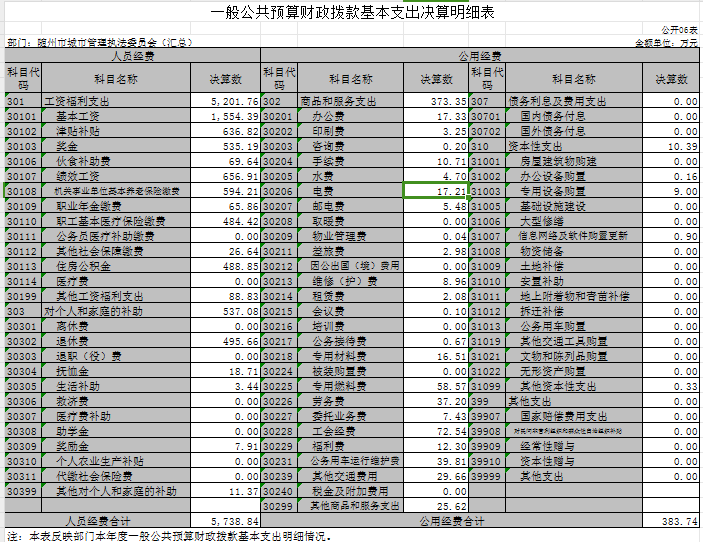This screenshot has height=542, width=703.
Task: Select the 办公费 cell
Action: tap(351, 116)
